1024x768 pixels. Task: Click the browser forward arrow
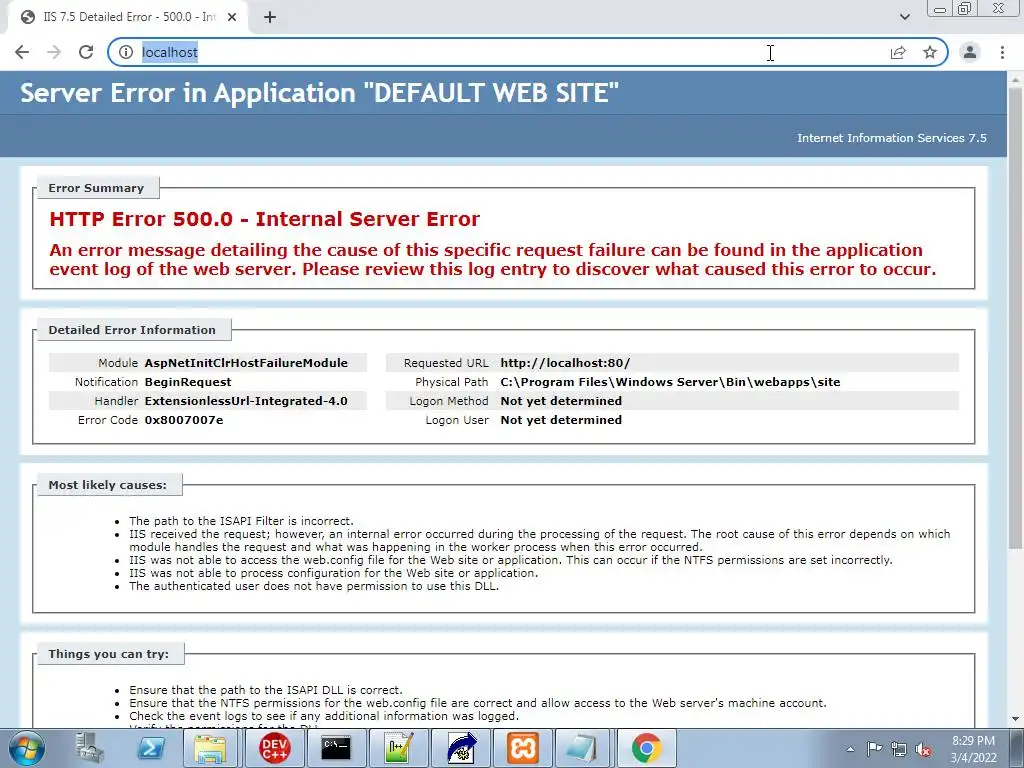point(54,52)
